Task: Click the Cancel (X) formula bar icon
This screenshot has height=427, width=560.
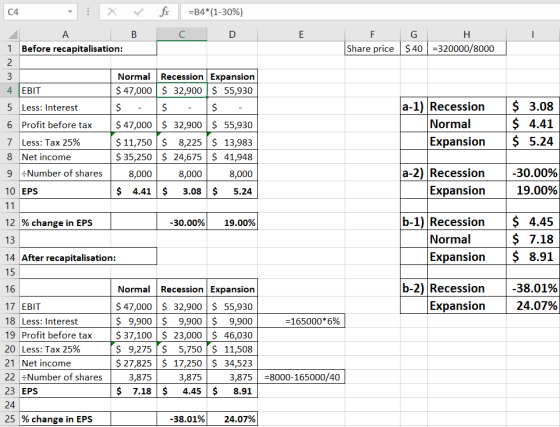Action: 112,12
